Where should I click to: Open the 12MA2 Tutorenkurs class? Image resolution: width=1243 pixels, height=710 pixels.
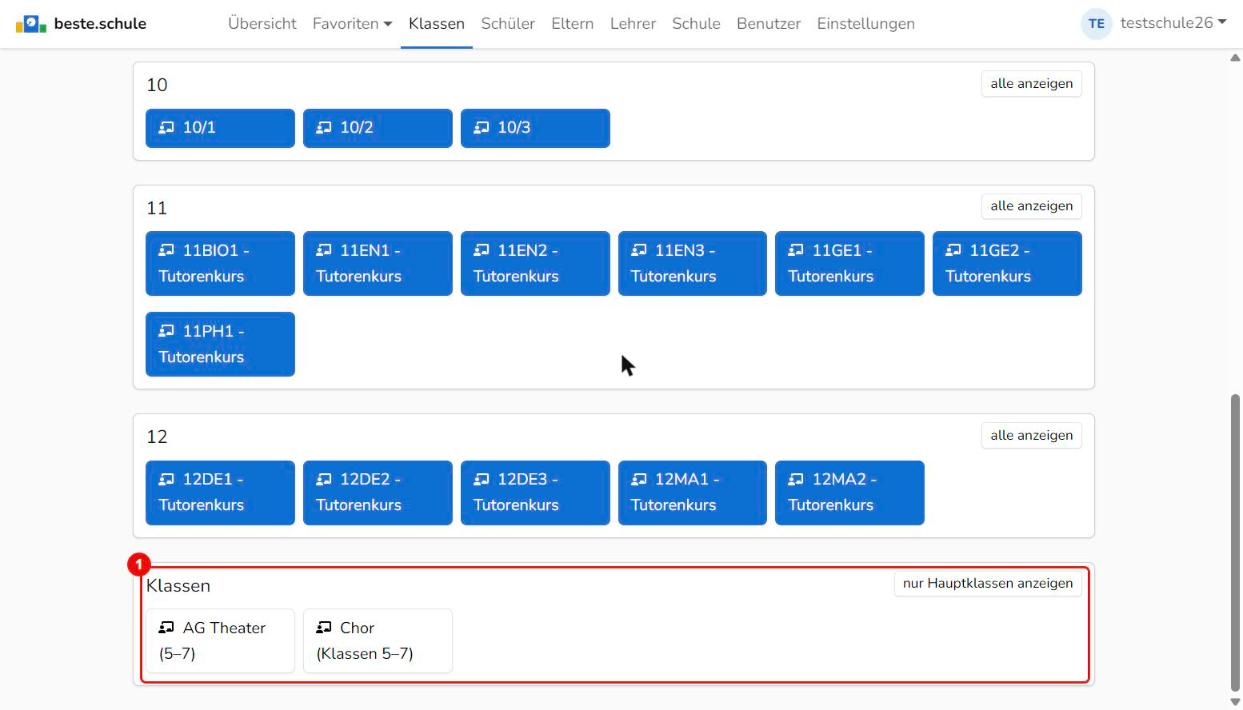click(x=850, y=492)
